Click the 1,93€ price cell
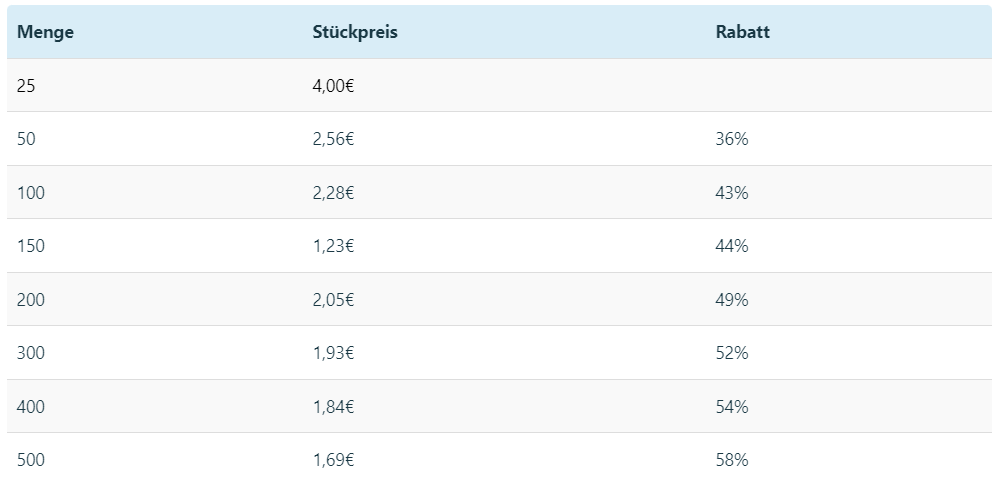Viewport: 1007px width, 502px height. pyautogui.click(x=333, y=353)
